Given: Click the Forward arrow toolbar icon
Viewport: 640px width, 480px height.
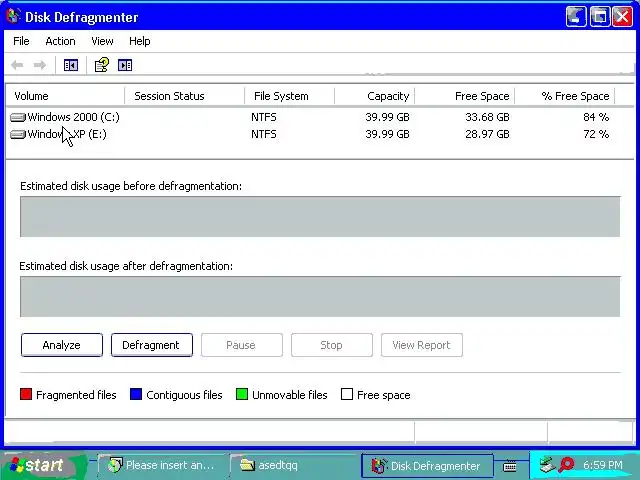Looking at the screenshot, I should [40, 65].
